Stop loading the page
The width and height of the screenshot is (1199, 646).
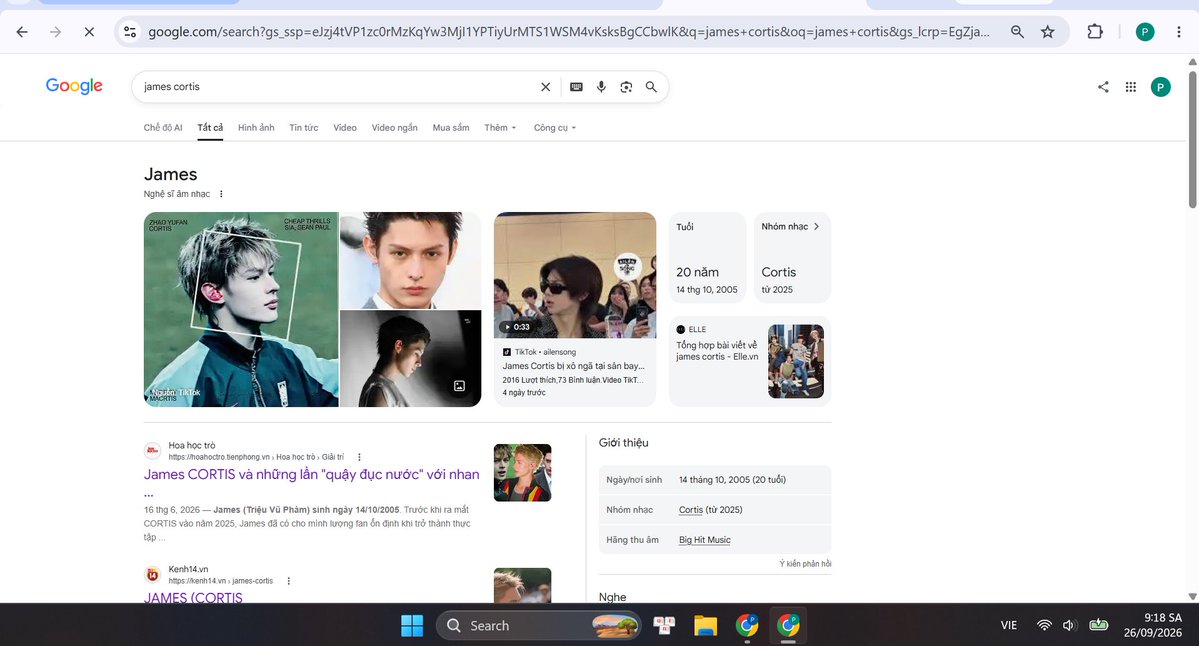pos(89,32)
